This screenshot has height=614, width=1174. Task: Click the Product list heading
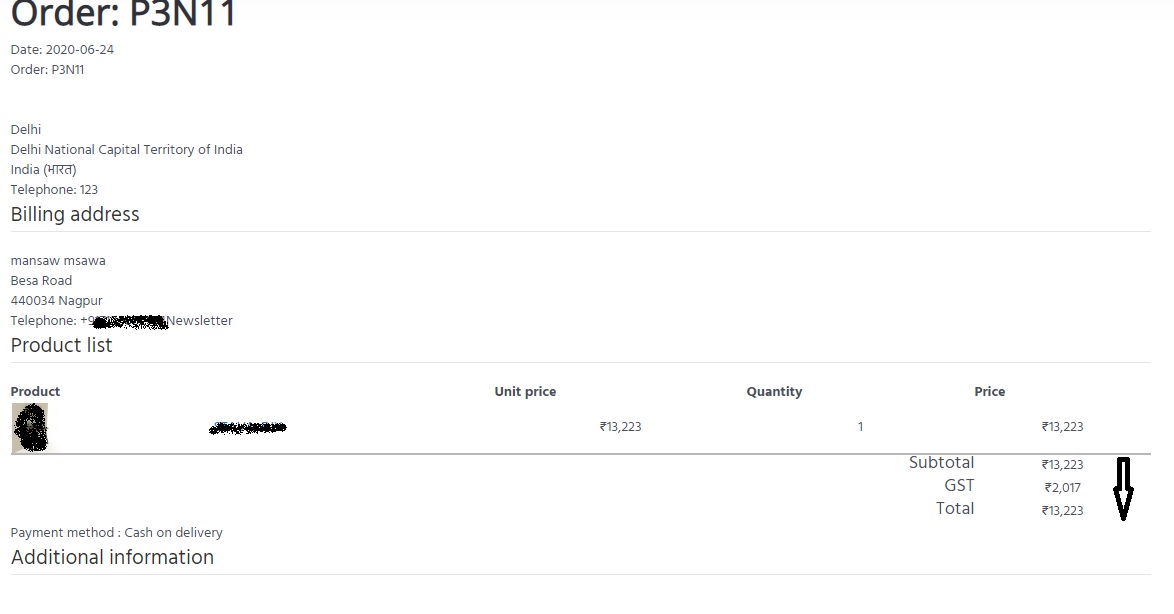[61, 345]
